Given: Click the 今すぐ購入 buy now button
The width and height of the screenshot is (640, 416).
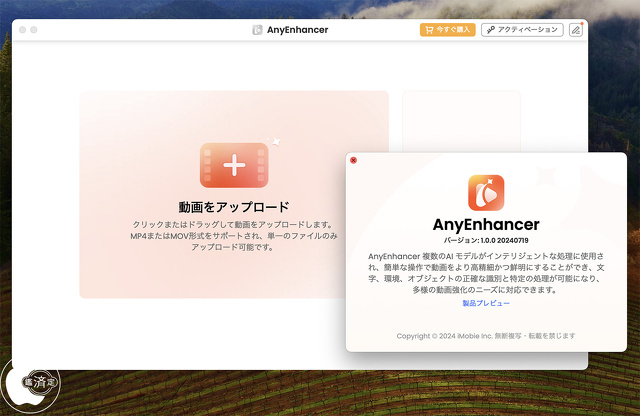Looking at the screenshot, I should click(x=447, y=30).
